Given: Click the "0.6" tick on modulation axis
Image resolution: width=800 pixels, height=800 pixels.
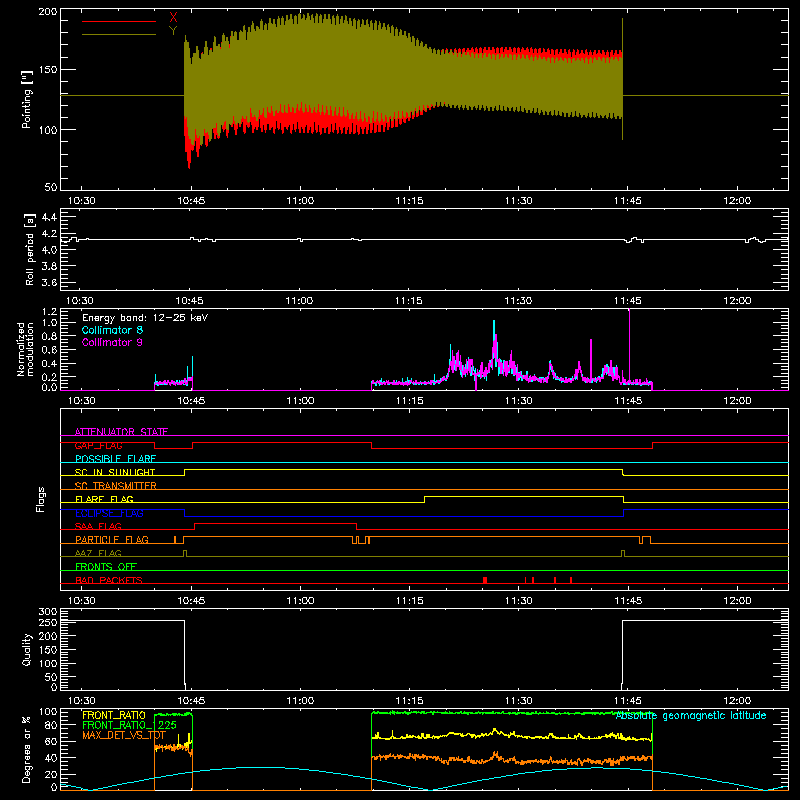Looking at the screenshot, I should (49, 350).
